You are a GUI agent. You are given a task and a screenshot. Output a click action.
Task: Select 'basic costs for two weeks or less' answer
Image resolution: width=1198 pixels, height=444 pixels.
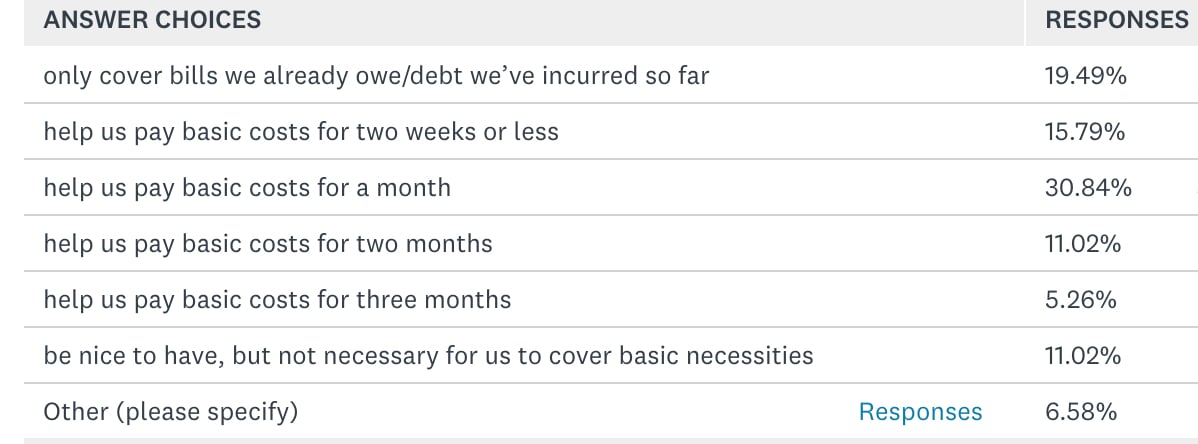coord(301,131)
